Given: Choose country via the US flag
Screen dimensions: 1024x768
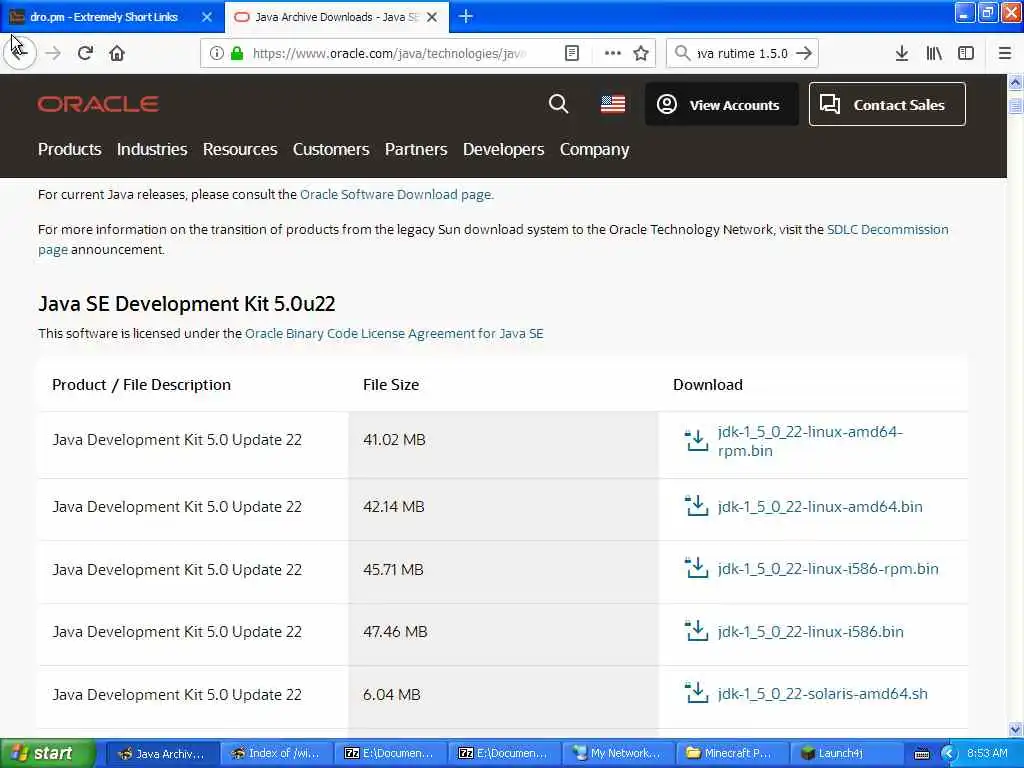Looking at the screenshot, I should (613, 104).
